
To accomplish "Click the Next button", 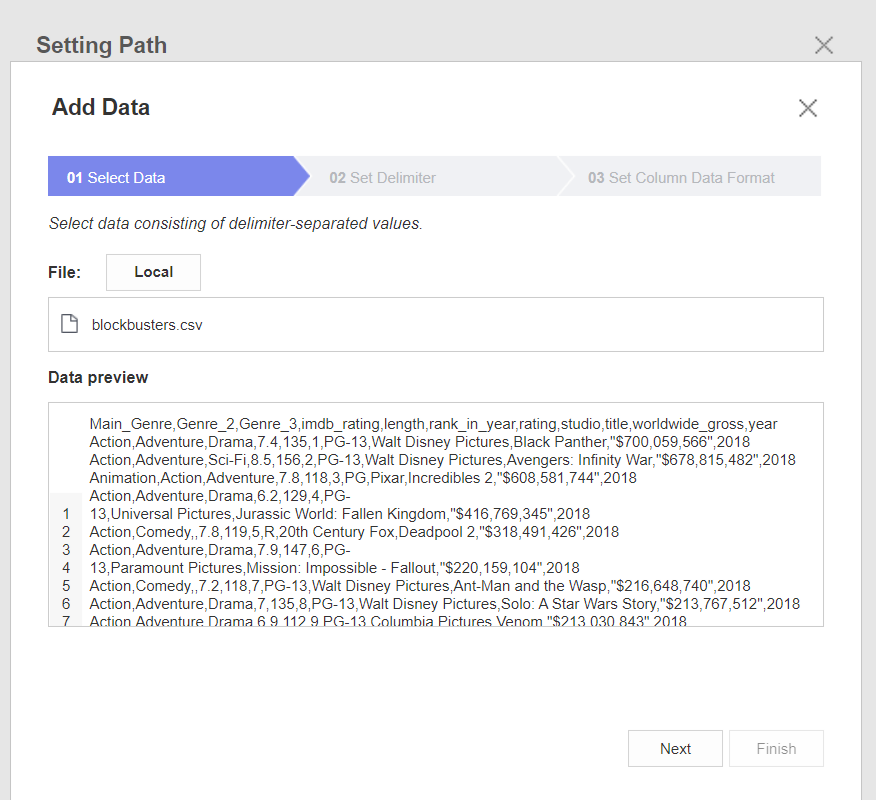I will [x=675, y=748].
